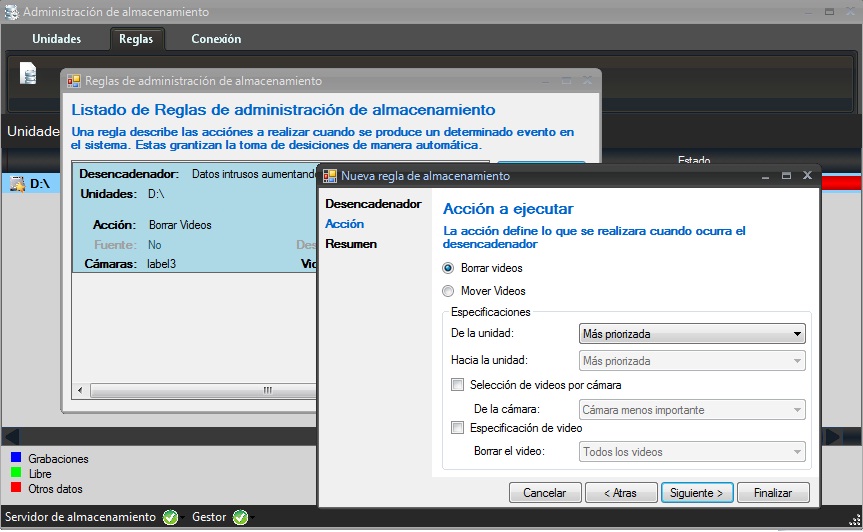This screenshot has height=532, width=863.
Task: Switch to the Unidades tab
Action: tap(57, 39)
